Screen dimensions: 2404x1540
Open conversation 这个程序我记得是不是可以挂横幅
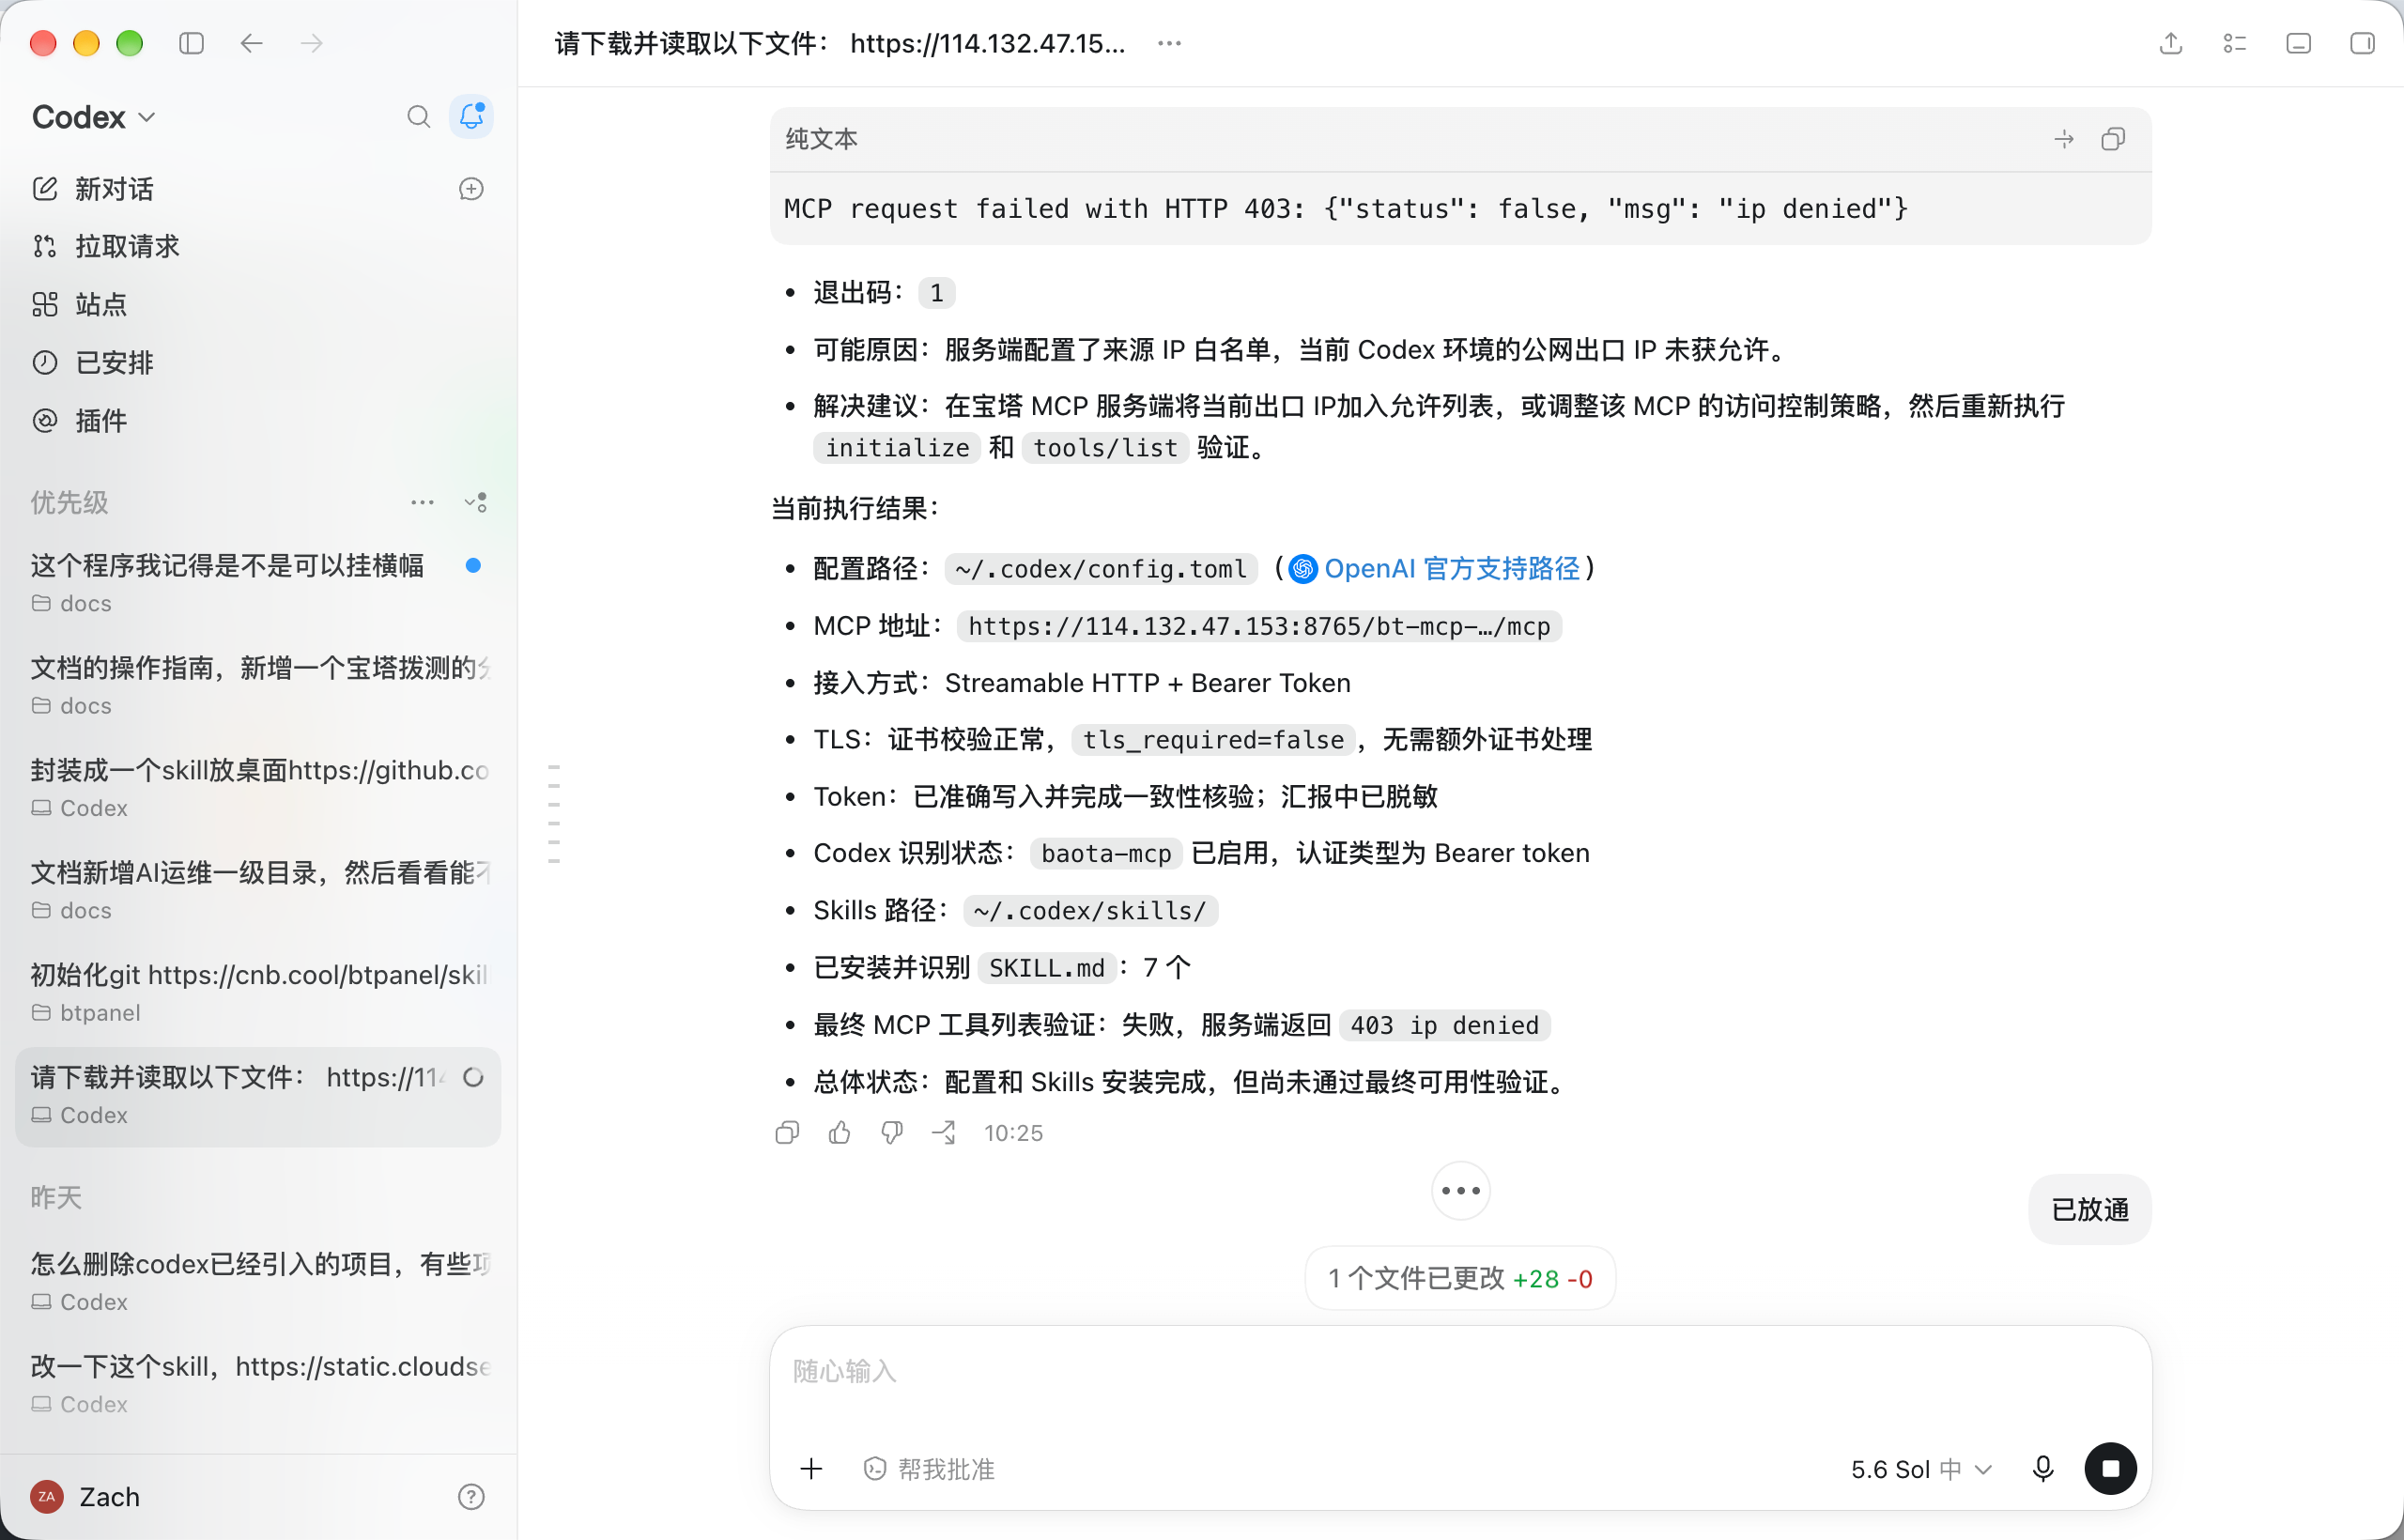coord(257,582)
